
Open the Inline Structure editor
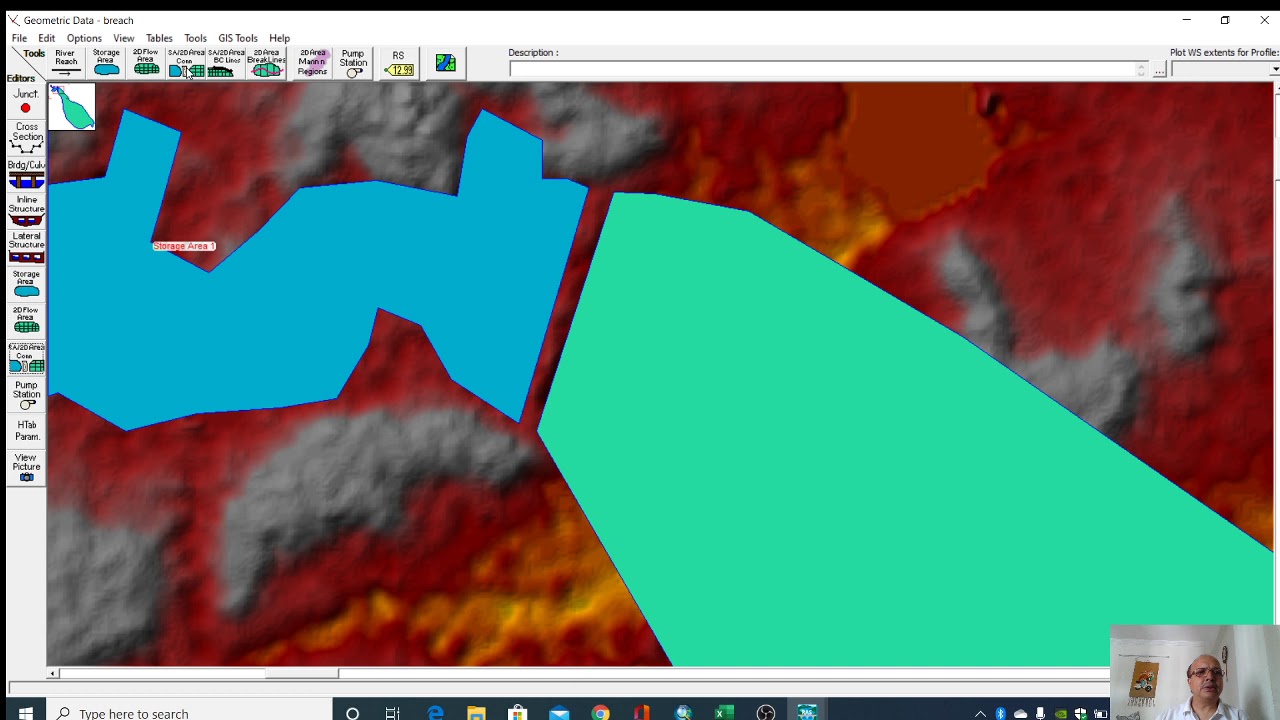26,211
